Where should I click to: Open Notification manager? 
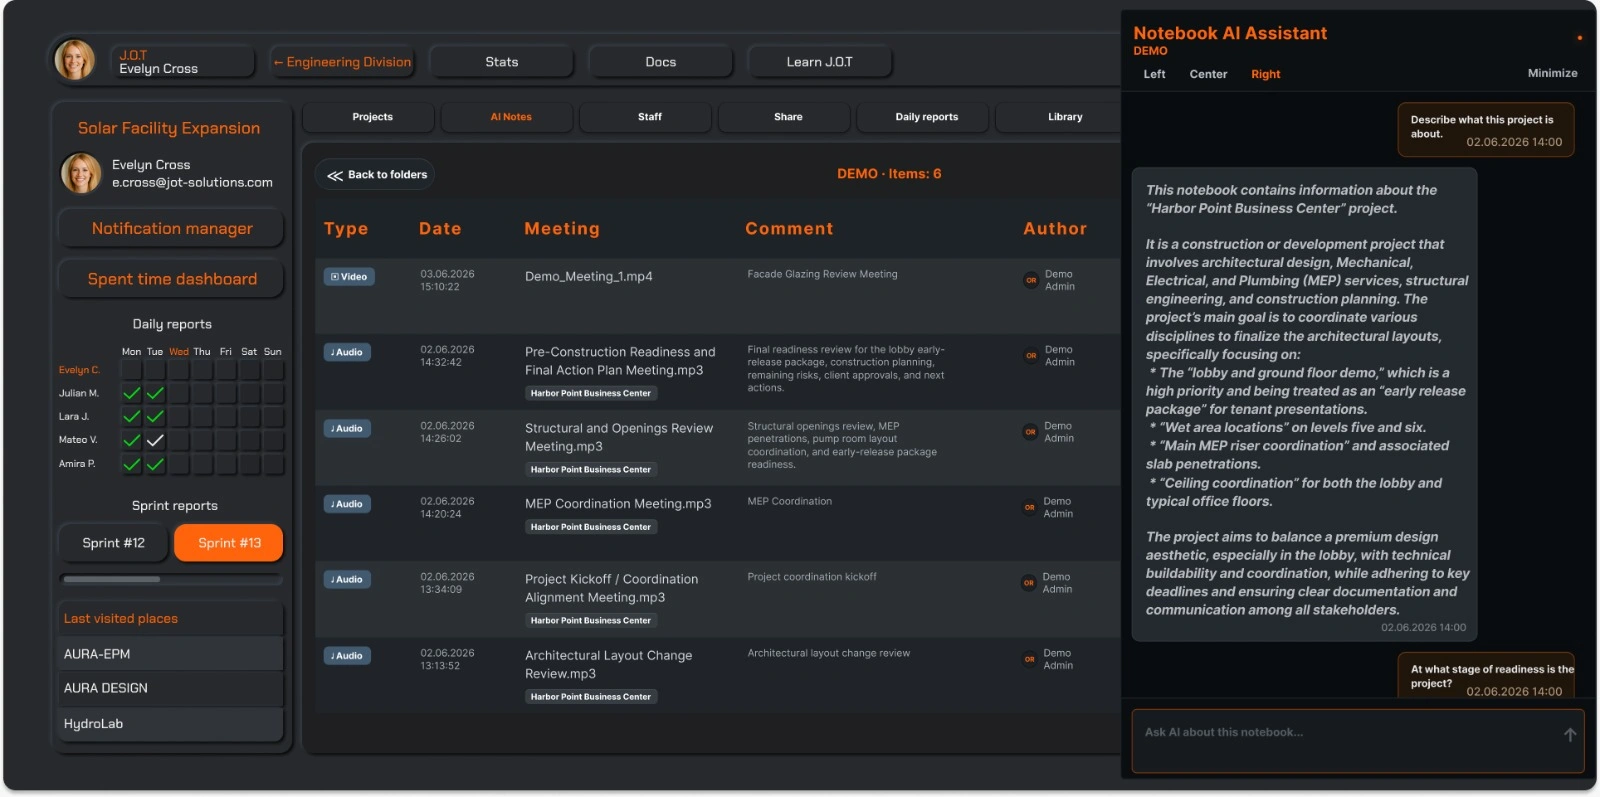pyautogui.click(x=172, y=229)
